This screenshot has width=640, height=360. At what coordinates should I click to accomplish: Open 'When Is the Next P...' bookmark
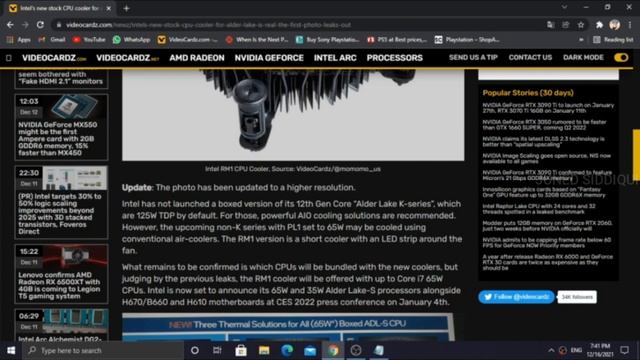point(257,40)
